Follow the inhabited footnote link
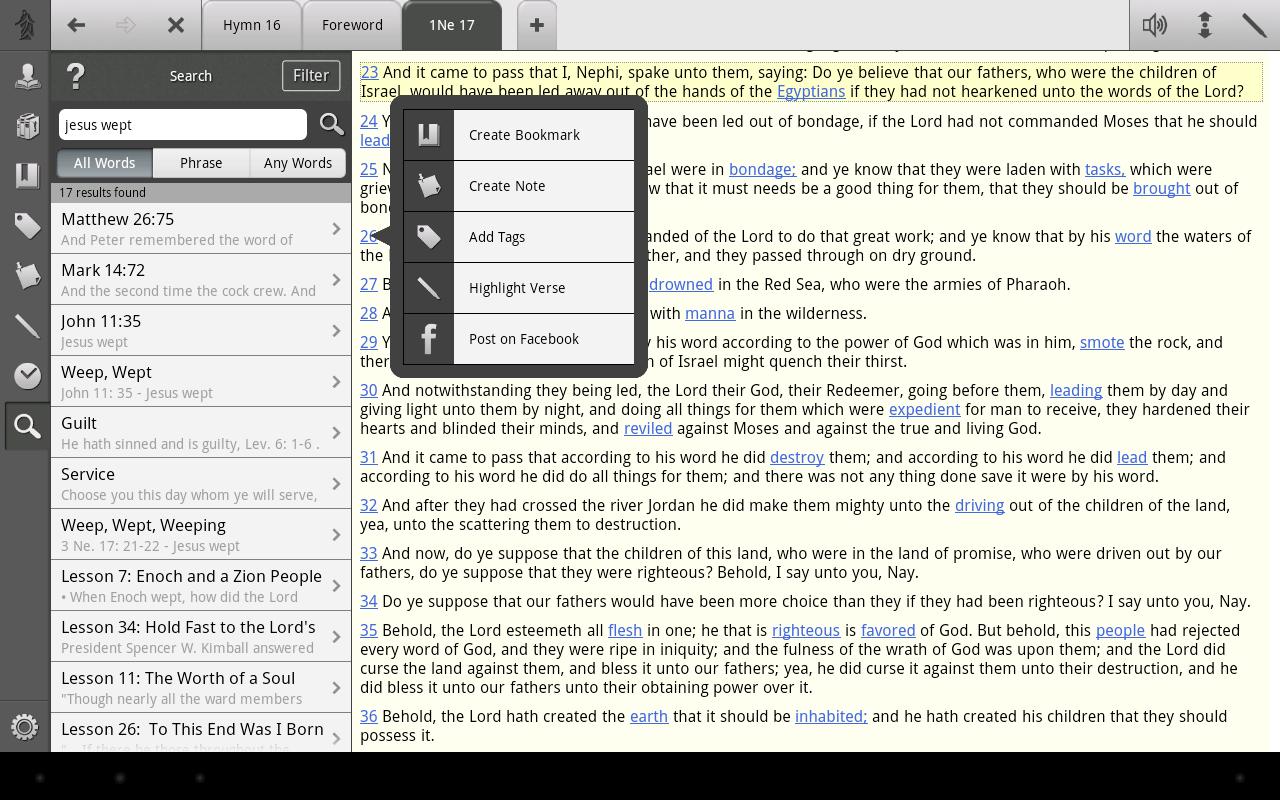Image resolution: width=1280 pixels, height=800 pixels. [x=831, y=716]
